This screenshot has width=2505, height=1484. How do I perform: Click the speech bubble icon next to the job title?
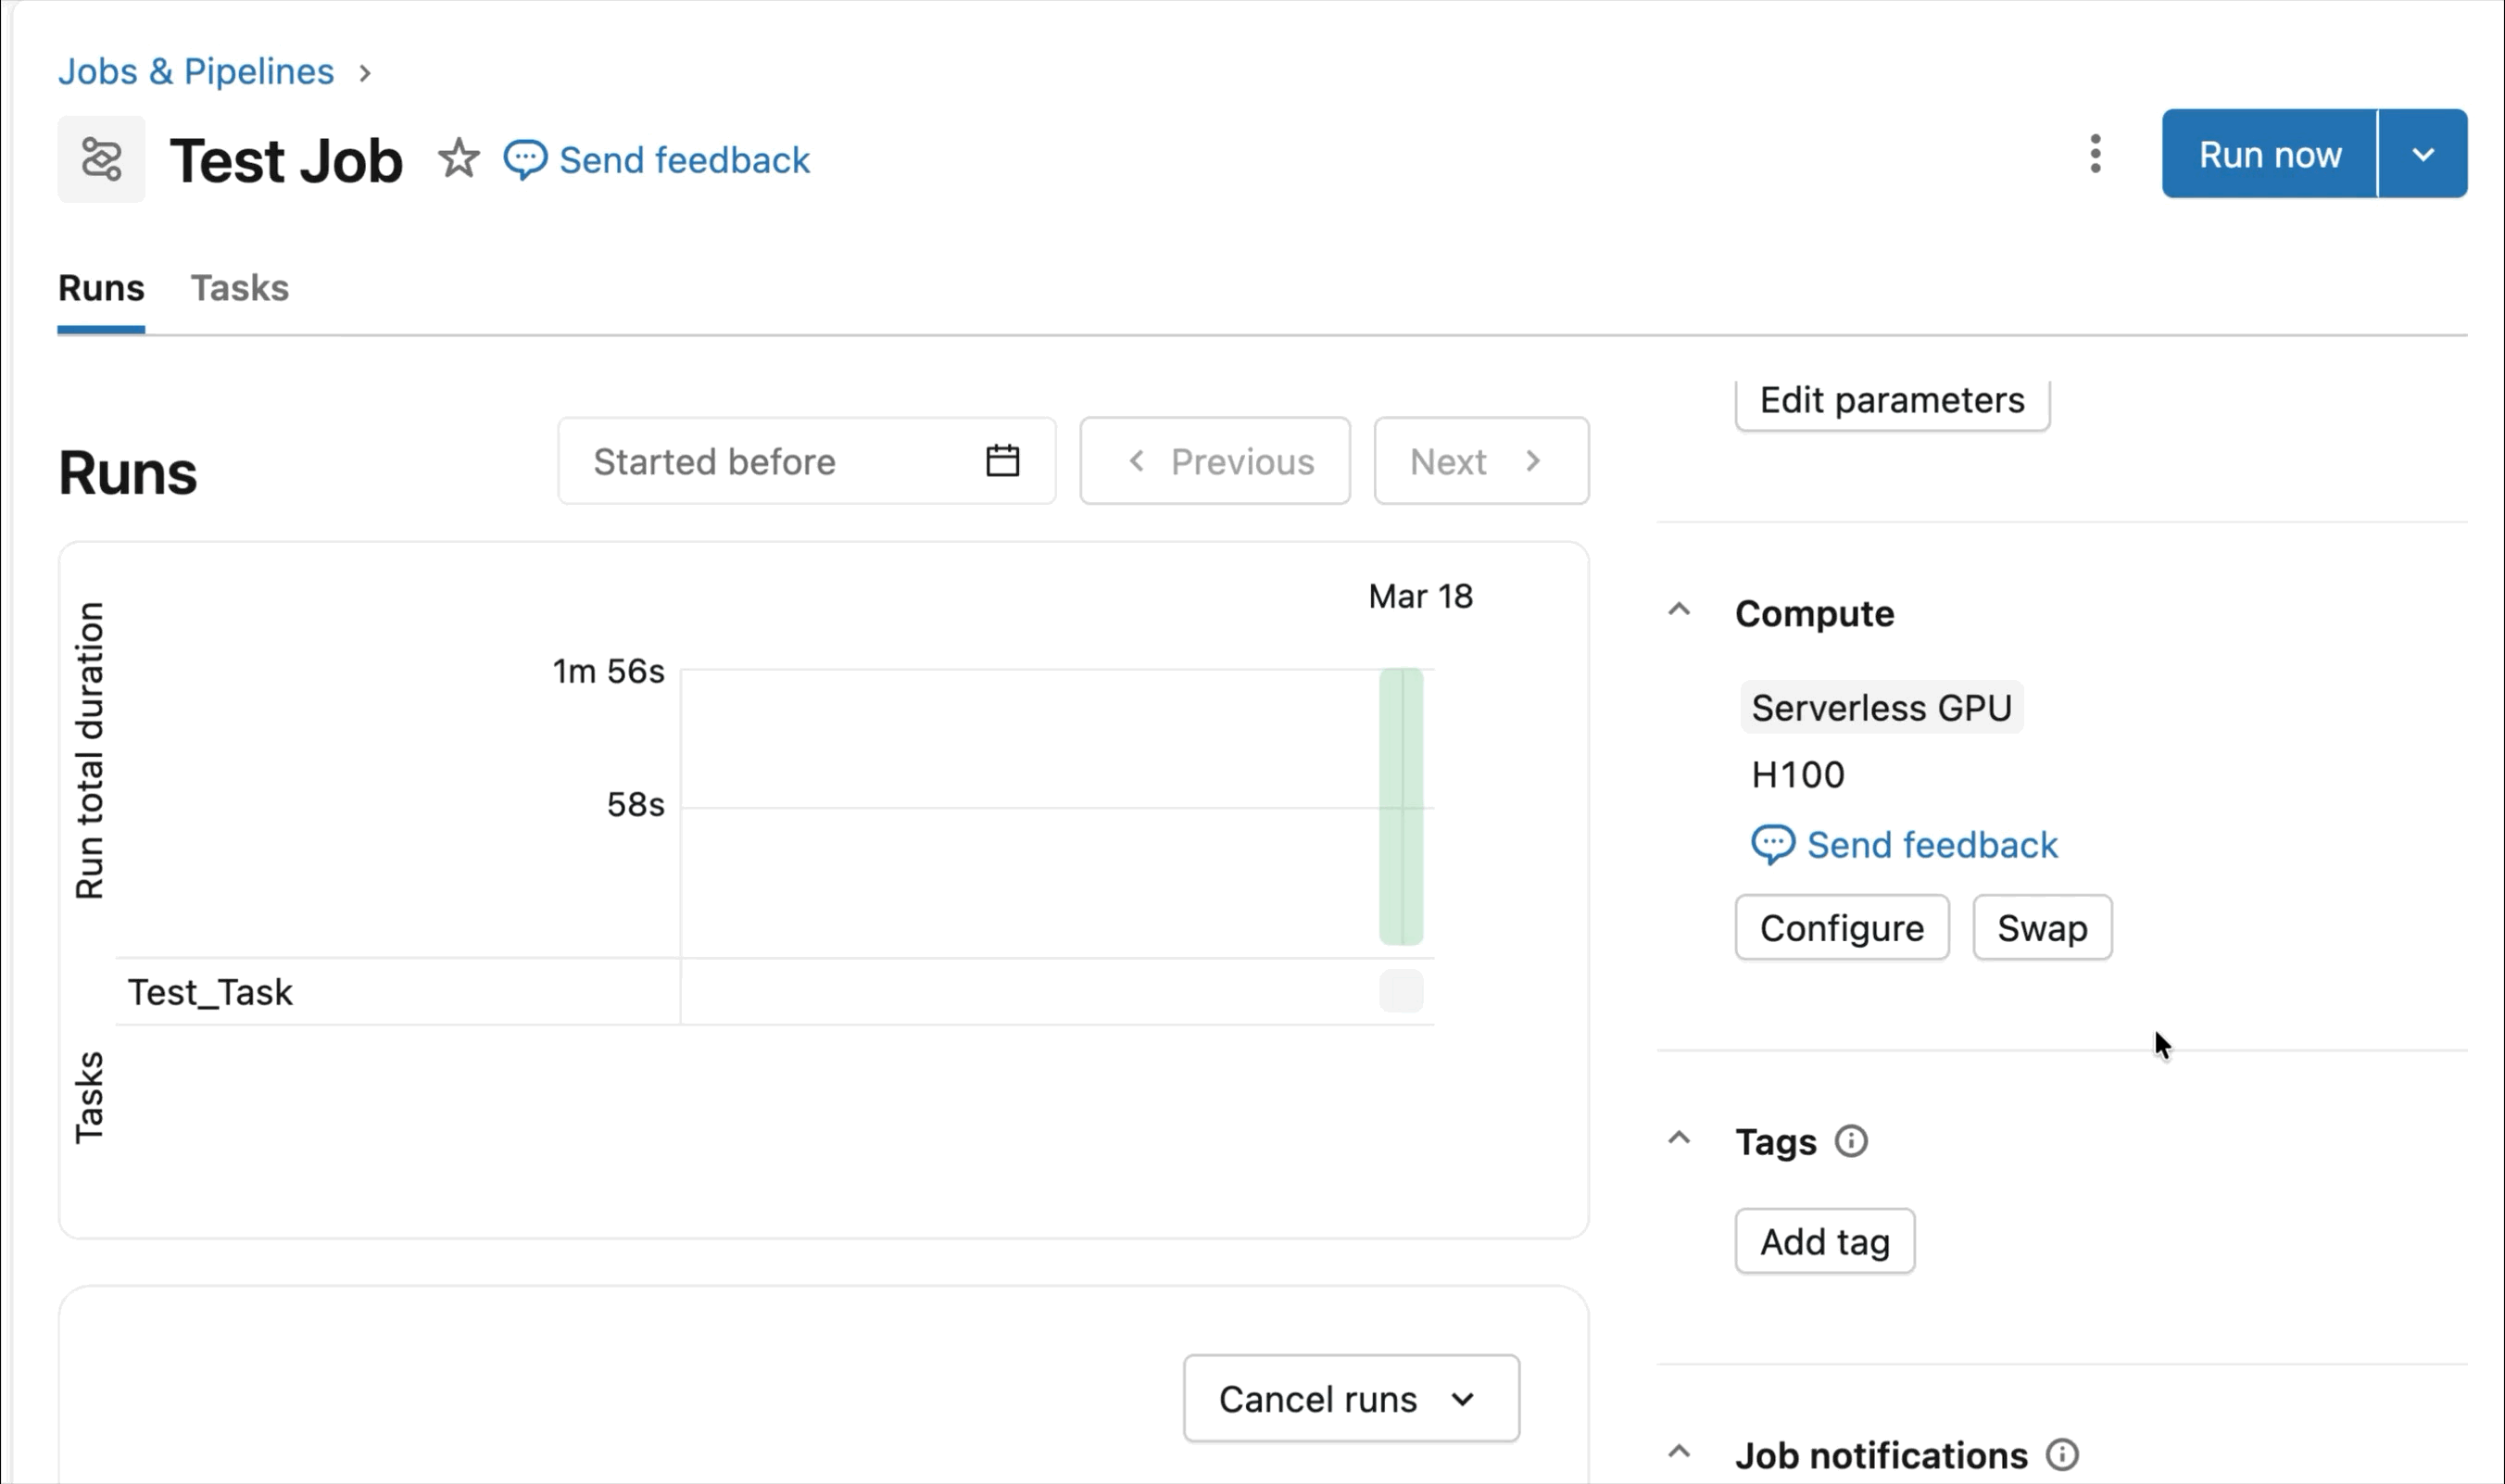pyautogui.click(x=525, y=160)
